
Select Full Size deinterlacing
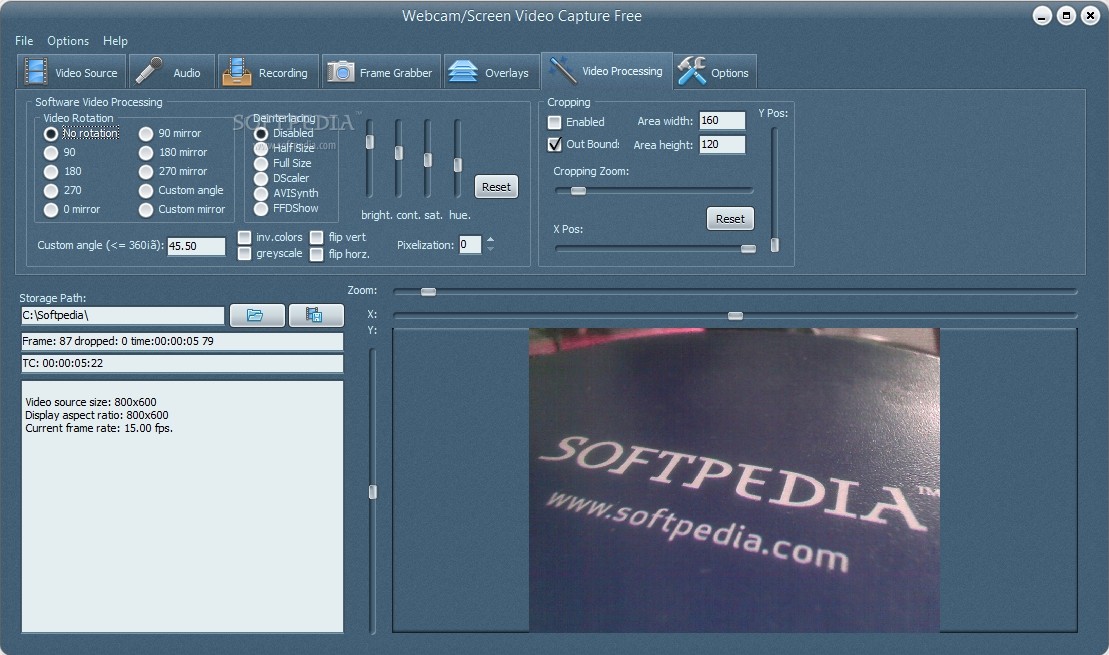pos(261,163)
